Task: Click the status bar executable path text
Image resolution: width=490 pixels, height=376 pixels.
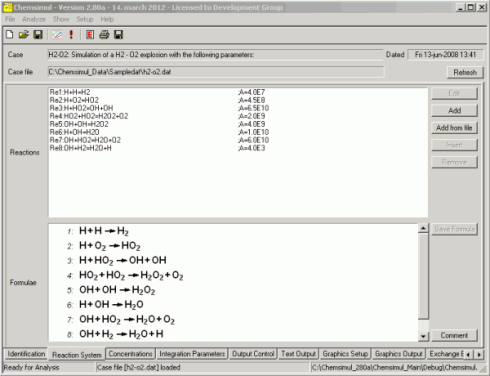Action: pyautogui.click(x=394, y=367)
